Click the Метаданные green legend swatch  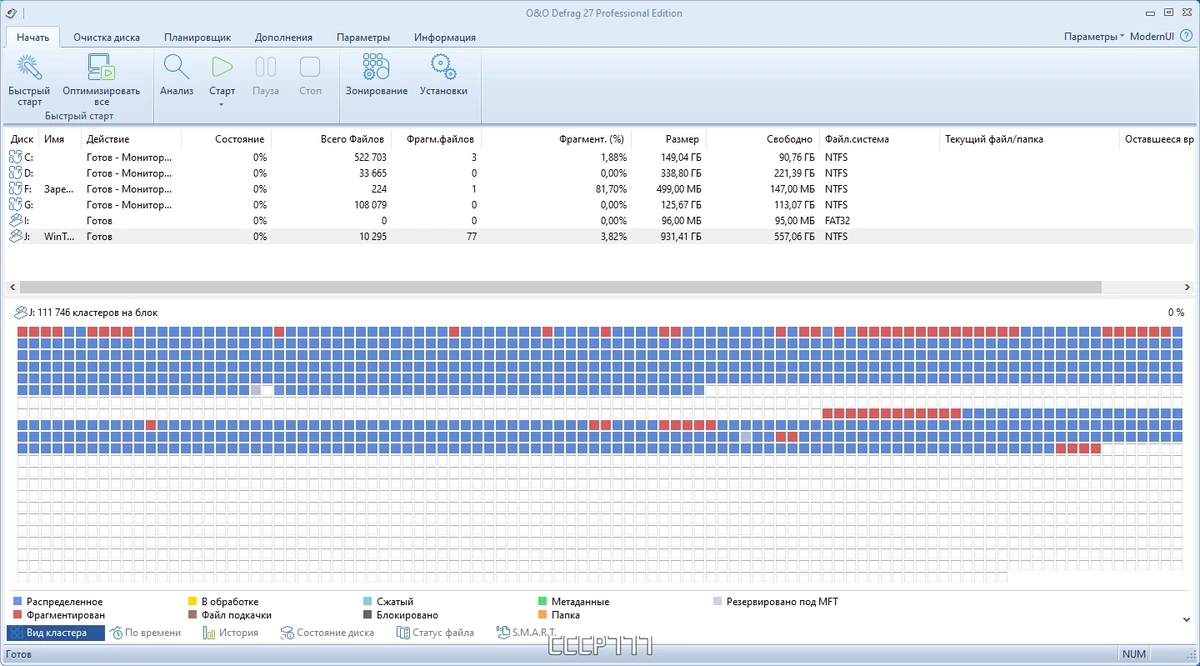click(542, 602)
